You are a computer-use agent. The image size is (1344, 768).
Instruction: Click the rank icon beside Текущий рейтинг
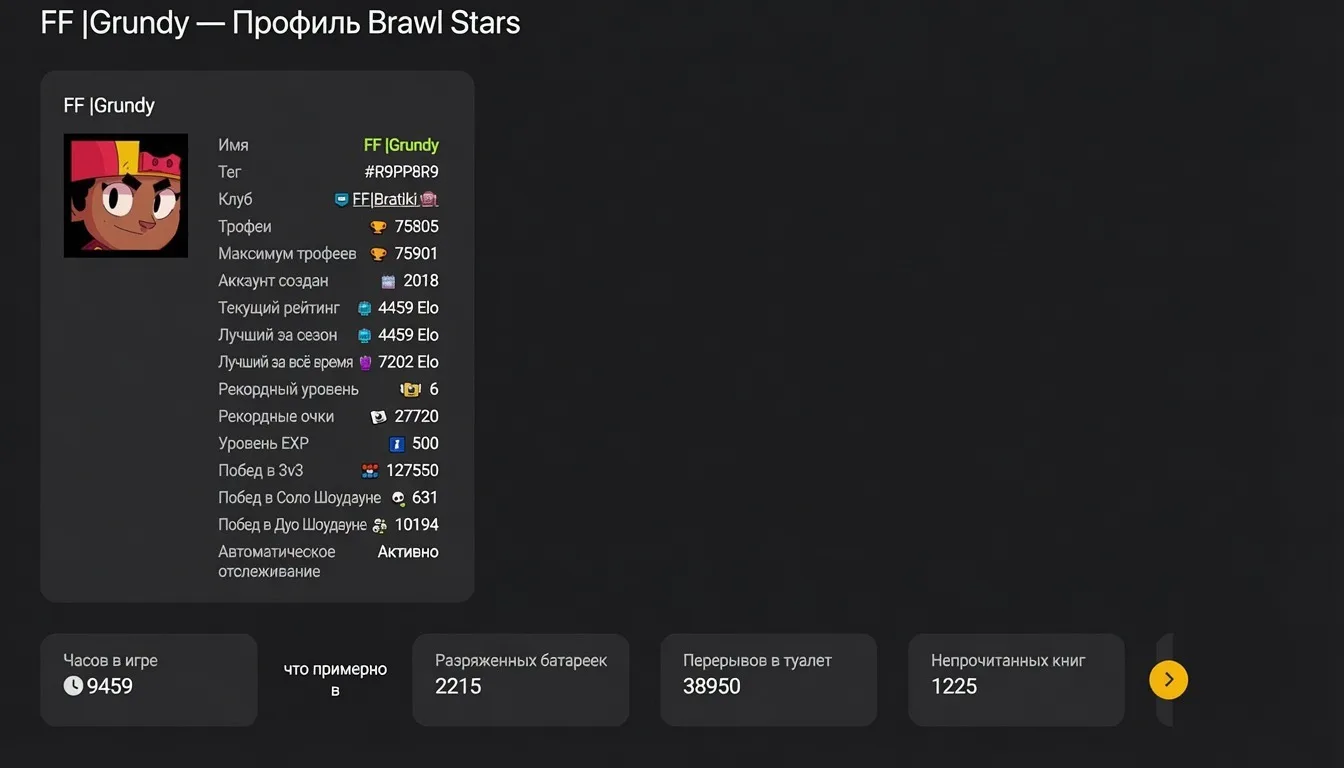(x=364, y=308)
